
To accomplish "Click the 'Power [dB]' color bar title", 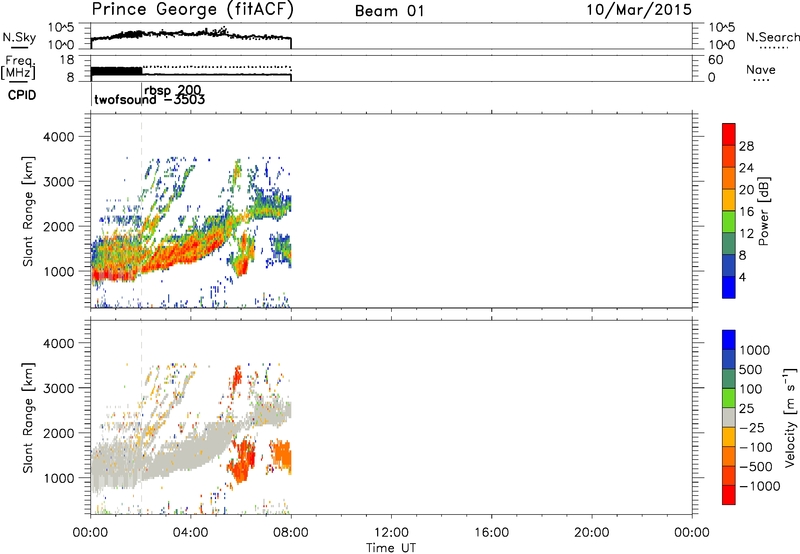I will click(x=763, y=211).
